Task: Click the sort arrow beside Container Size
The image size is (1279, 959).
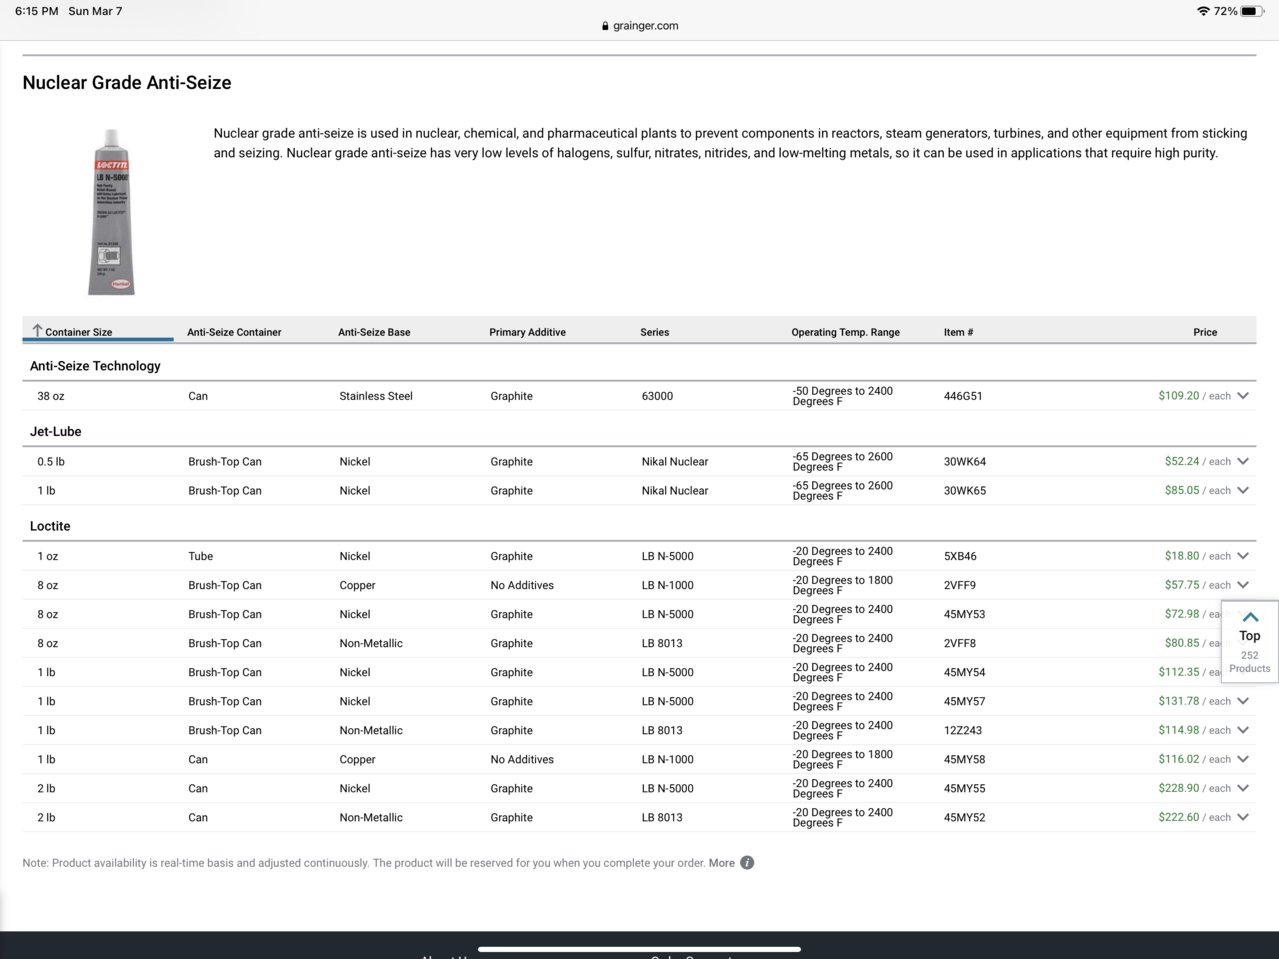Action: (37, 331)
